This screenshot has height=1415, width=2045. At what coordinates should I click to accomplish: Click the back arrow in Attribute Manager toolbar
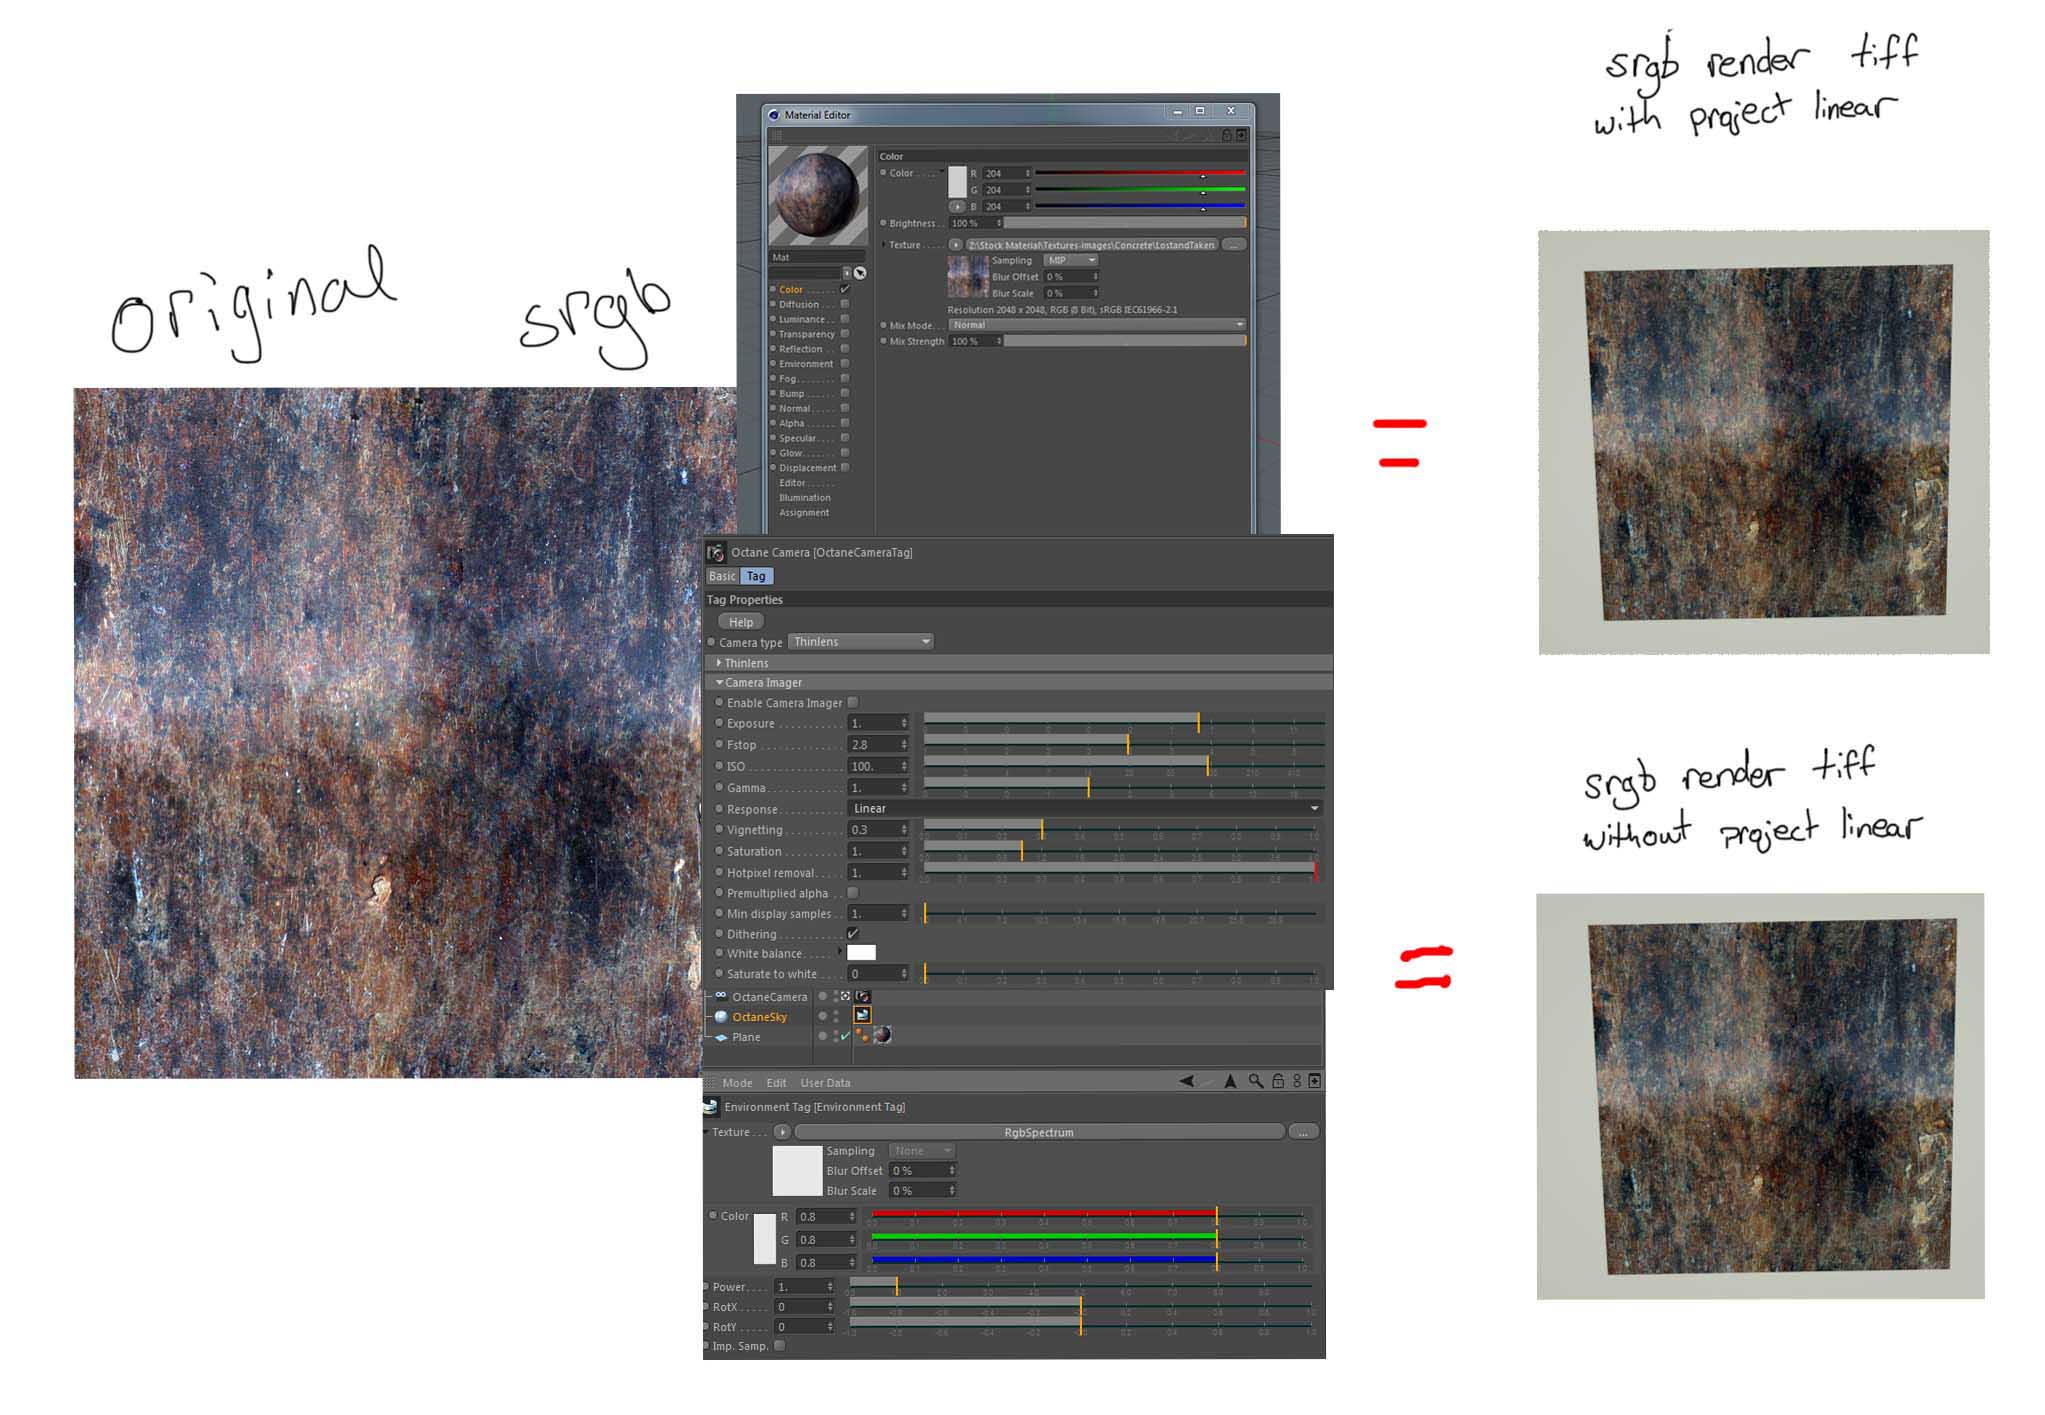(1186, 1081)
